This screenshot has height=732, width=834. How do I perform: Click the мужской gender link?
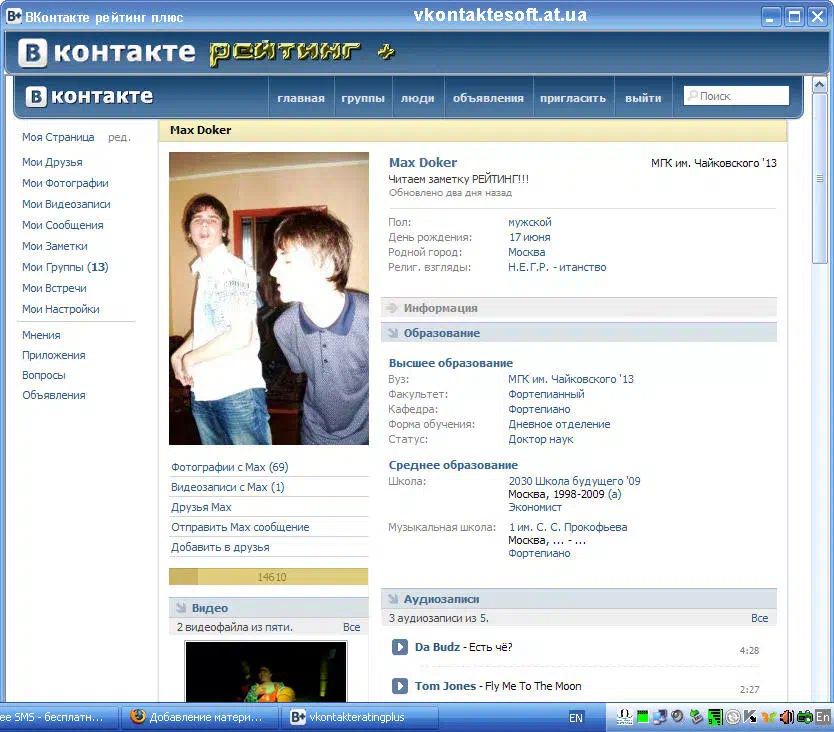[x=530, y=222]
